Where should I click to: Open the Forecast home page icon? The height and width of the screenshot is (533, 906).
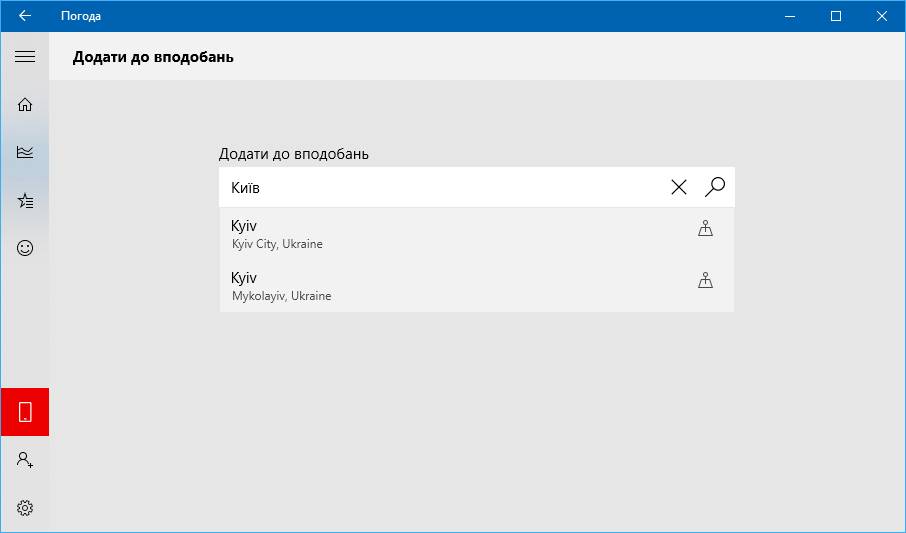coord(25,104)
